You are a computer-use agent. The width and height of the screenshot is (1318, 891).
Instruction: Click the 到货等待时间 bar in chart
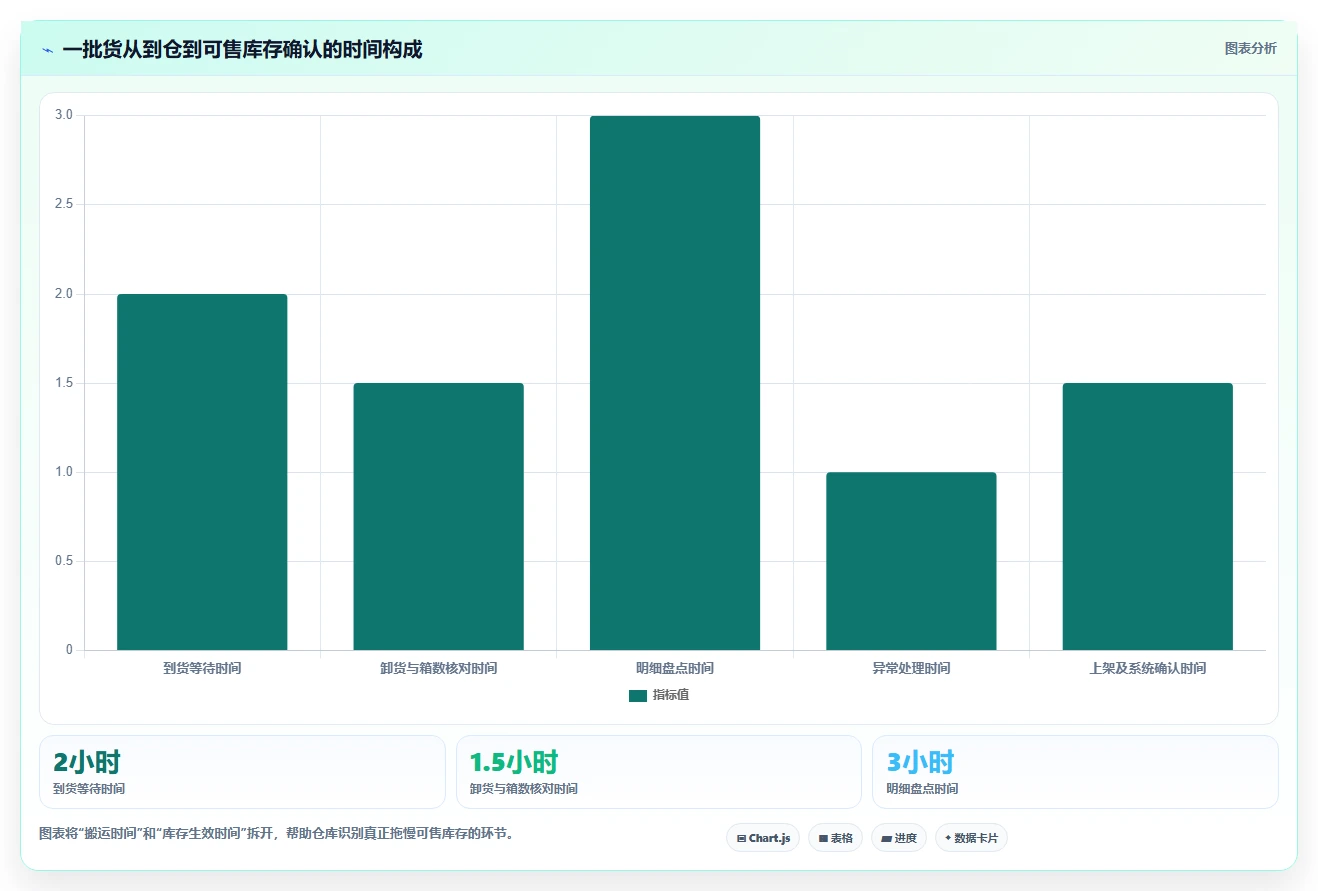[202, 472]
